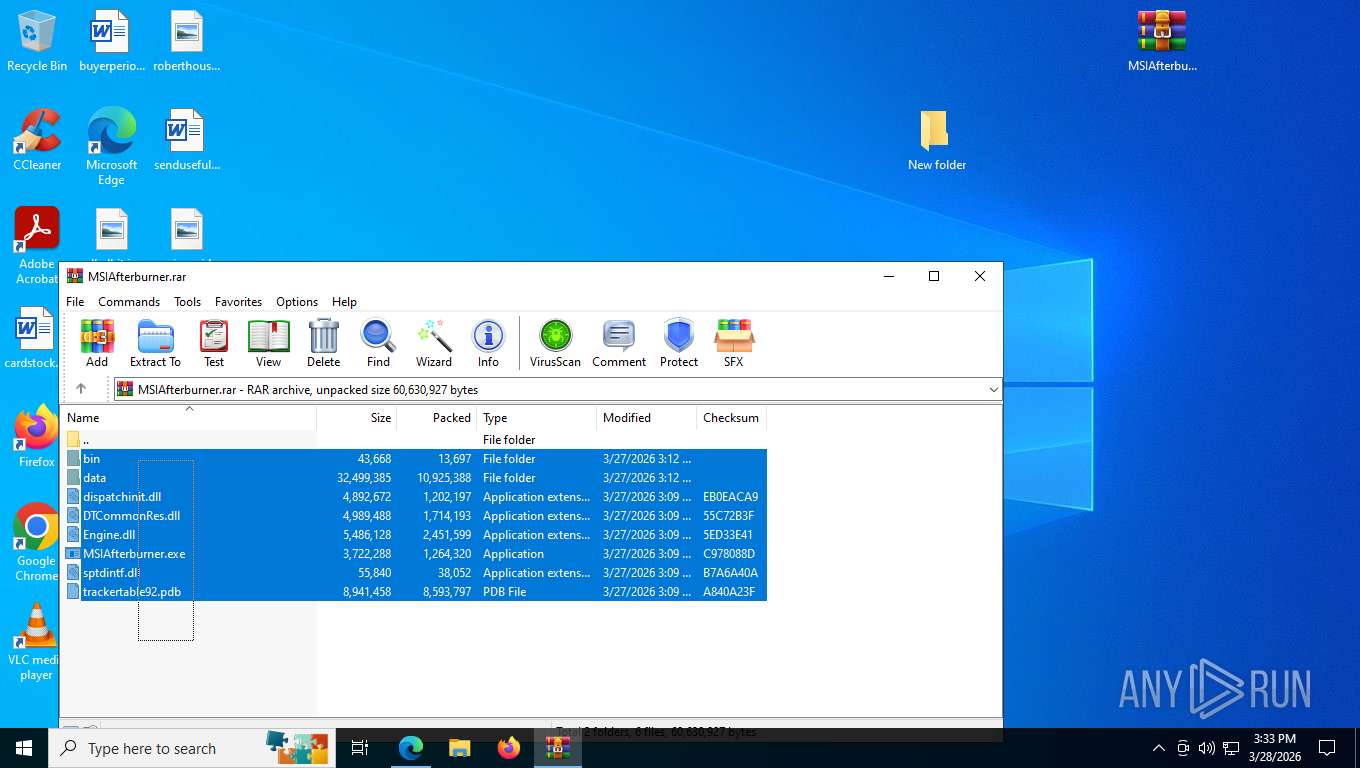Open the Tools menu
The height and width of the screenshot is (768, 1360).
click(x=187, y=301)
